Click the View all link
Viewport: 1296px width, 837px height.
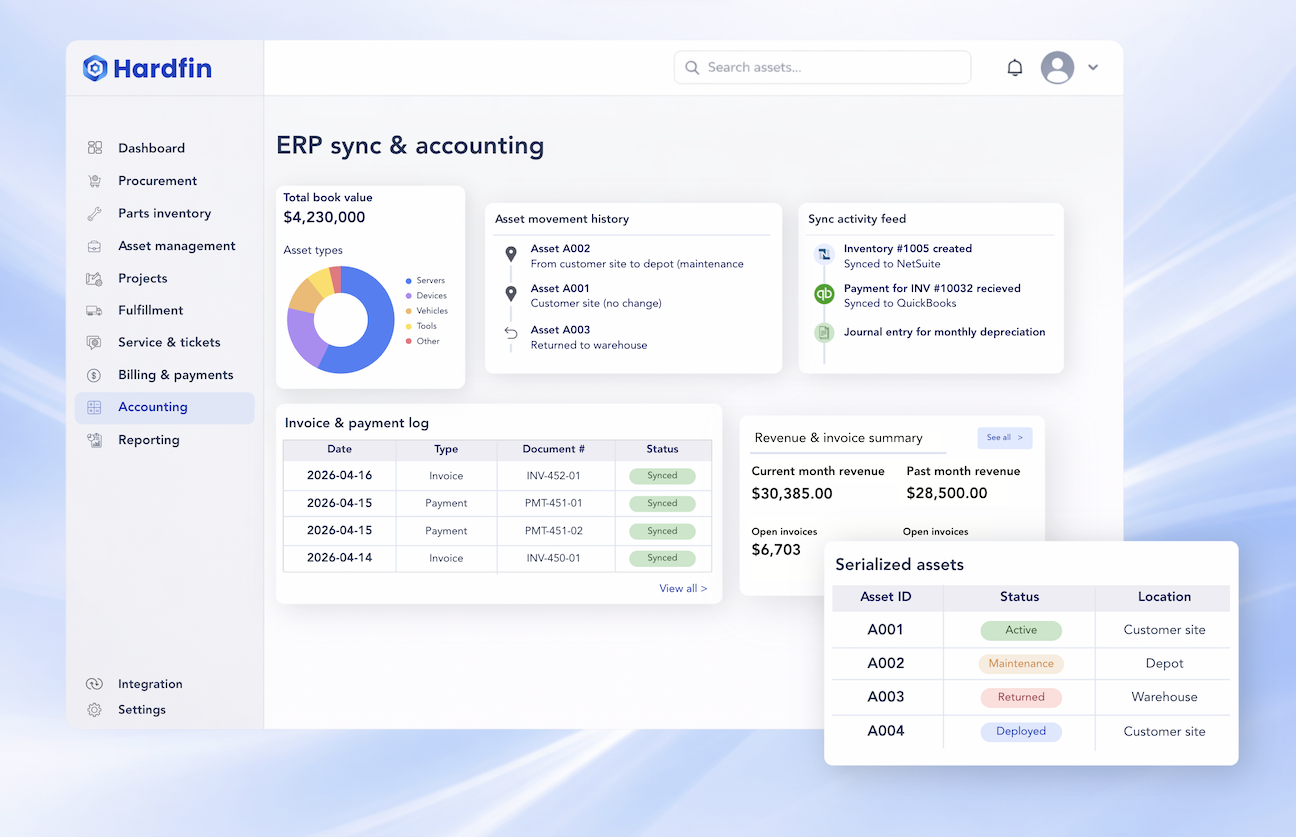(x=683, y=588)
